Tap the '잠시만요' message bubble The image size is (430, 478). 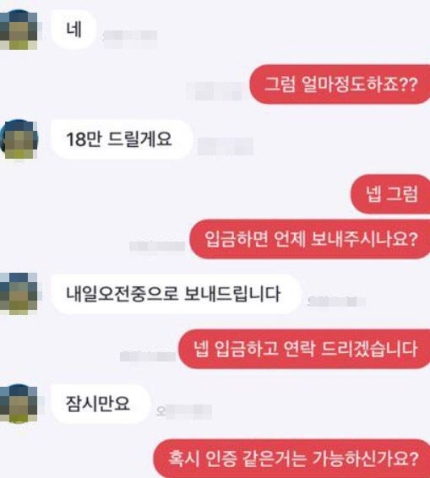click(x=100, y=404)
